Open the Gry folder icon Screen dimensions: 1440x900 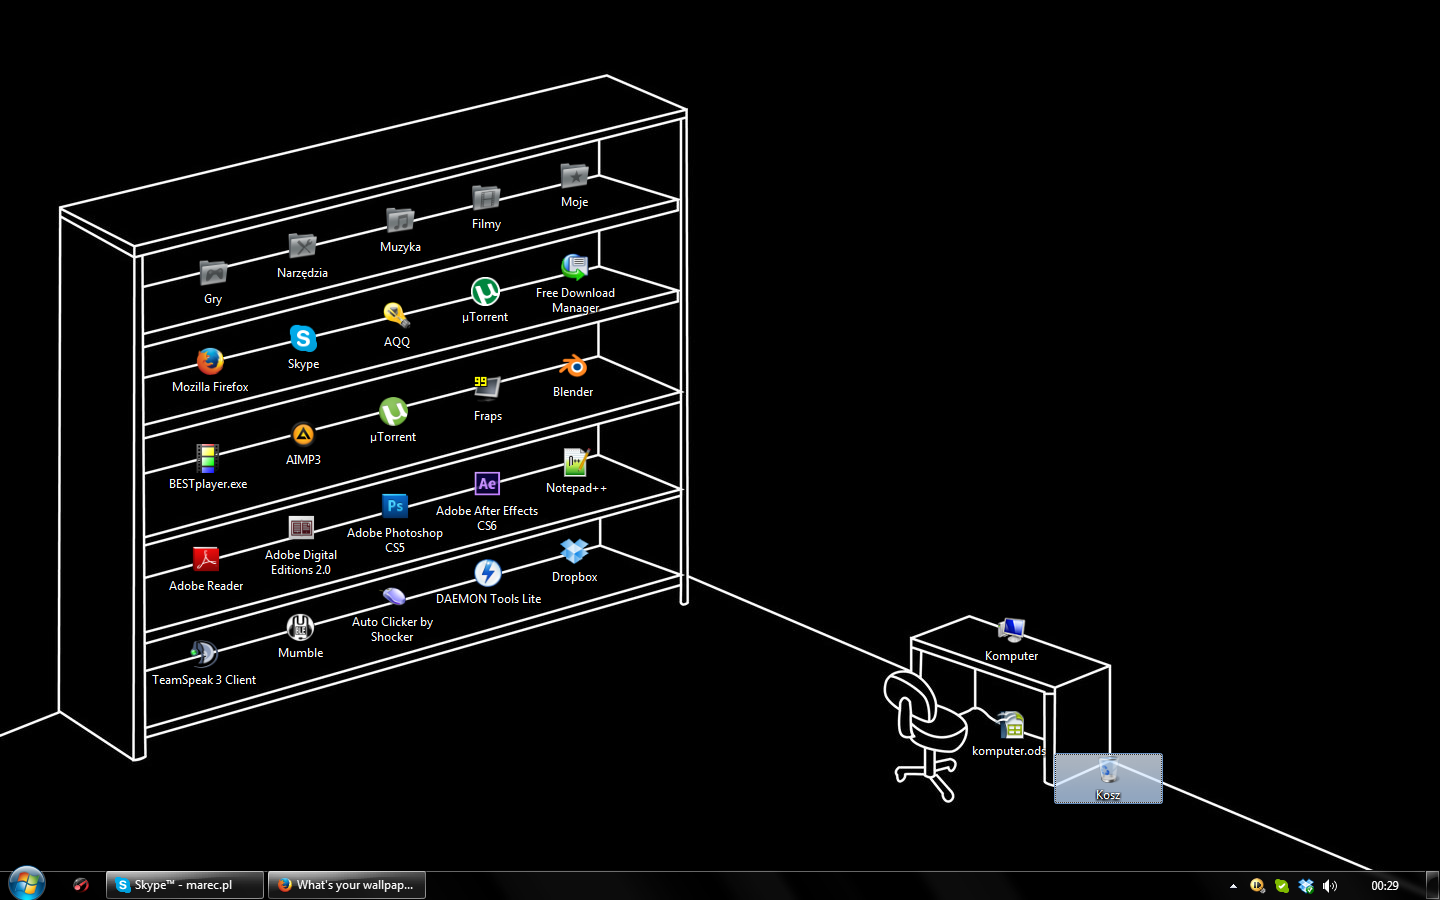pos(213,273)
